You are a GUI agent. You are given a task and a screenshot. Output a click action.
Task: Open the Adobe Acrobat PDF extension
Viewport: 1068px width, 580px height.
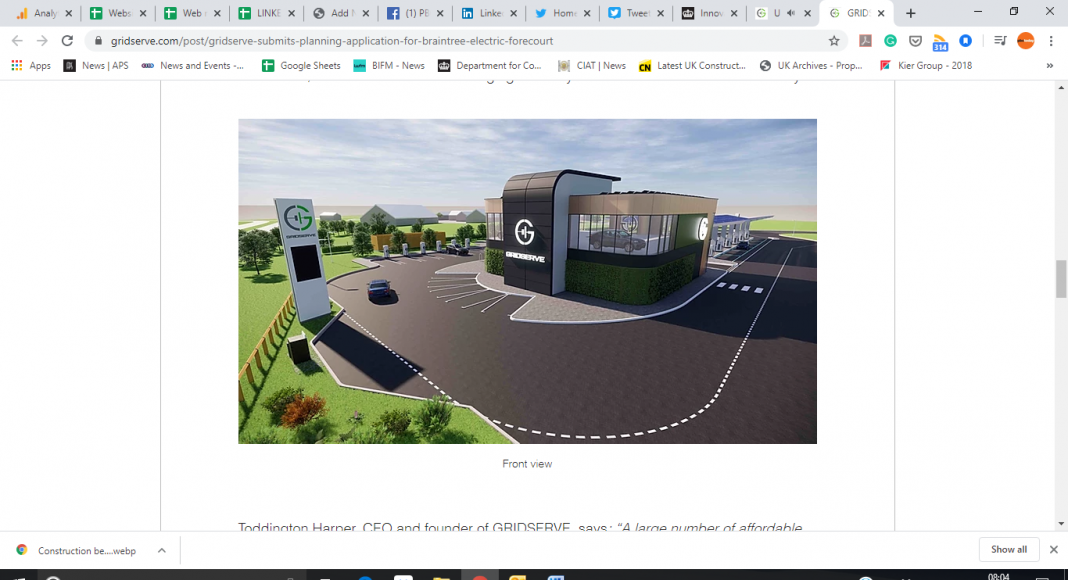[x=865, y=41]
